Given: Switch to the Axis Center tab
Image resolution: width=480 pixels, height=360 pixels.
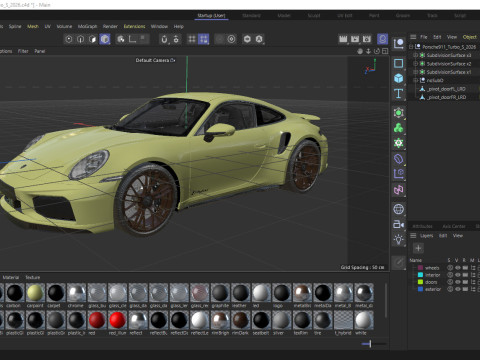Looking at the screenshot, I should pos(454,226).
